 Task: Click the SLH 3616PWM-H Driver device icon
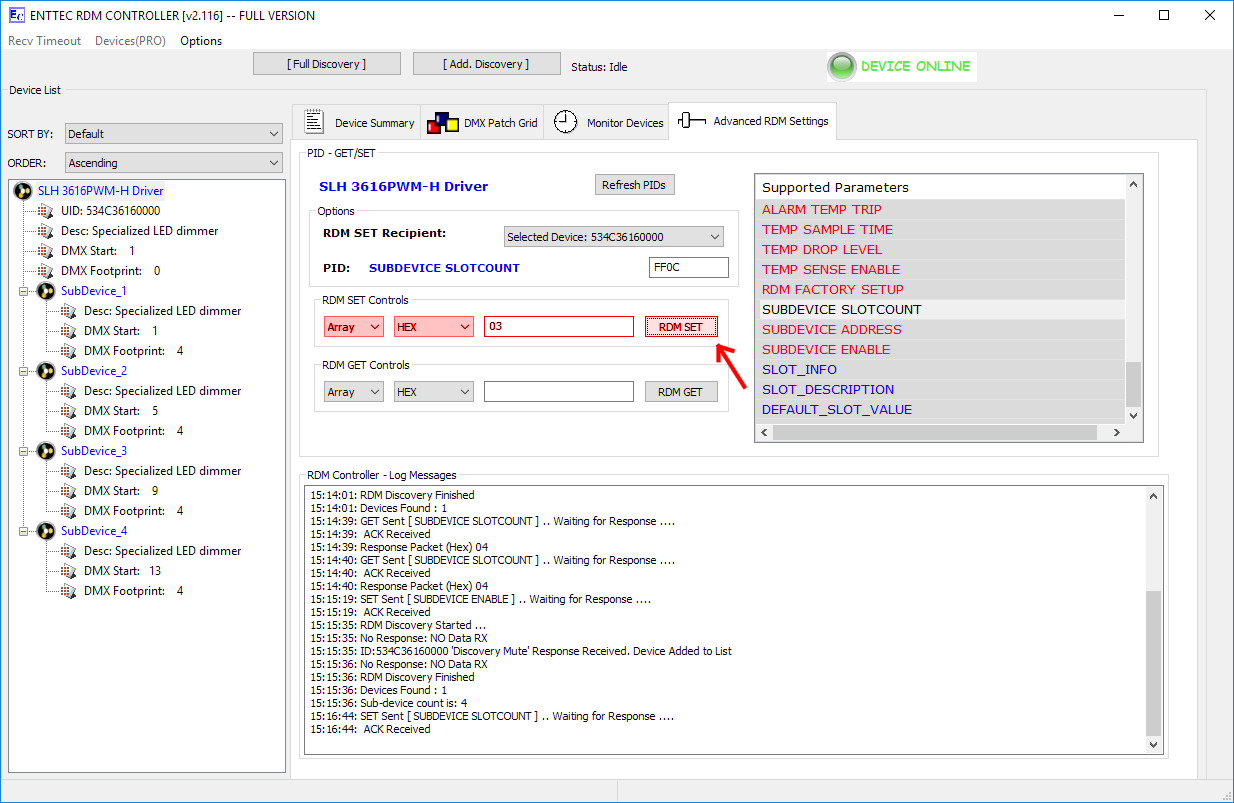pos(23,191)
